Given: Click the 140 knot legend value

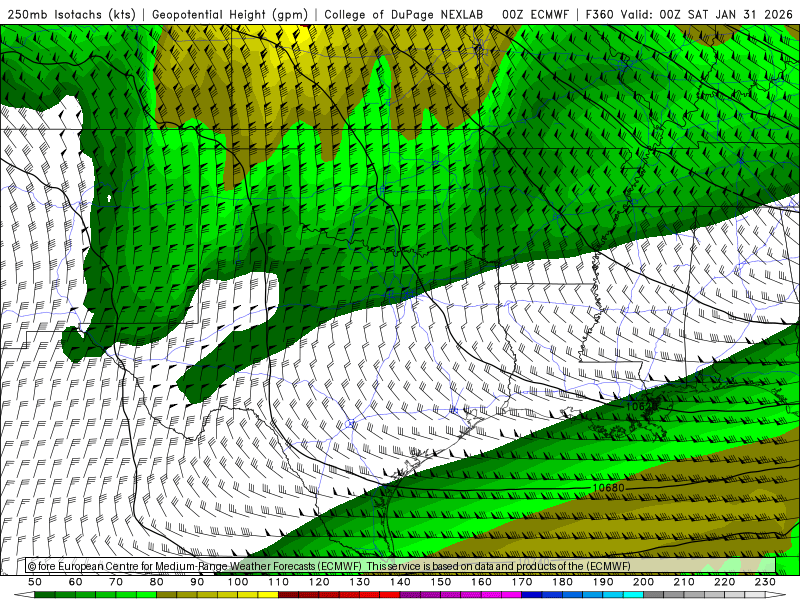Looking at the screenshot, I should [400, 582].
